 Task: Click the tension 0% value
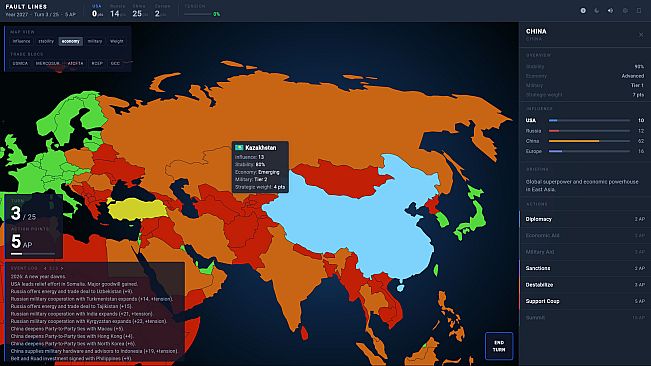click(x=216, y=14)
